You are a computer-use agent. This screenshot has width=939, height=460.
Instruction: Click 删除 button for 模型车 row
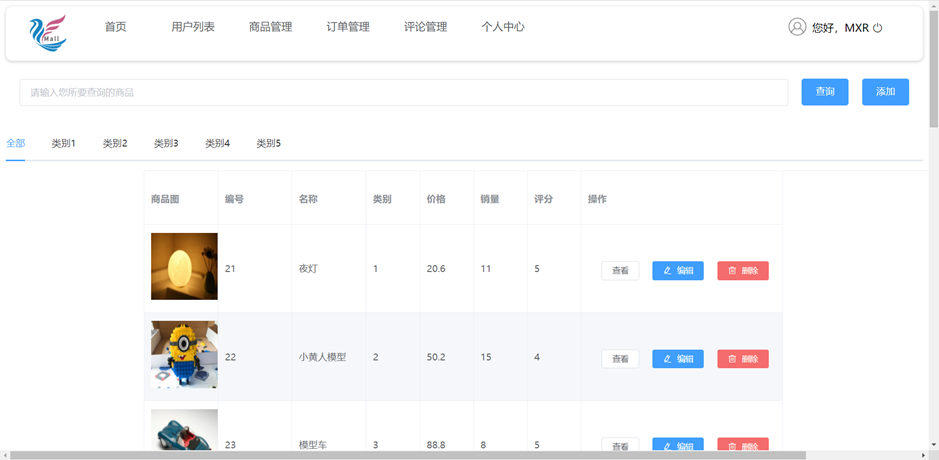coord(743,445)
